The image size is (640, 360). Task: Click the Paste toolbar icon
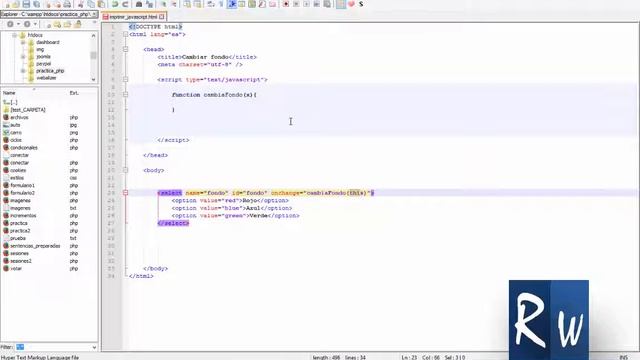coord(101,4)
